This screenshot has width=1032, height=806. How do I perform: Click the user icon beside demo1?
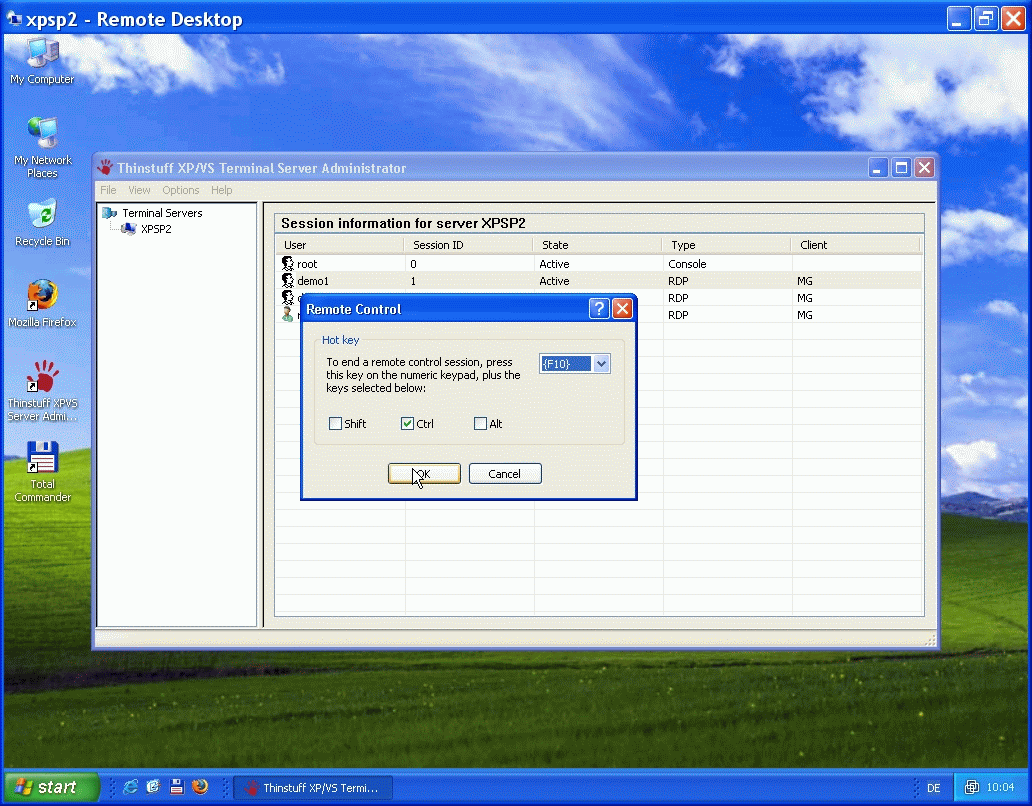(288, 281)
